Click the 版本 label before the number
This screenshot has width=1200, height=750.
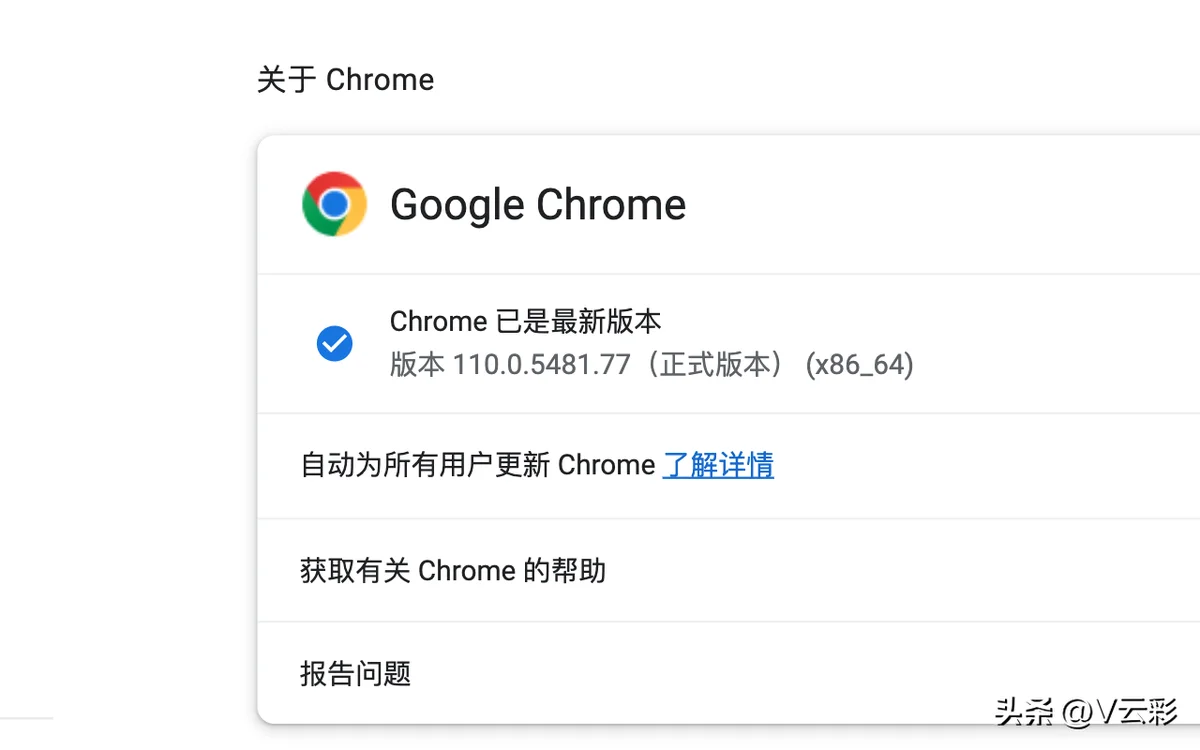point(417,365)
